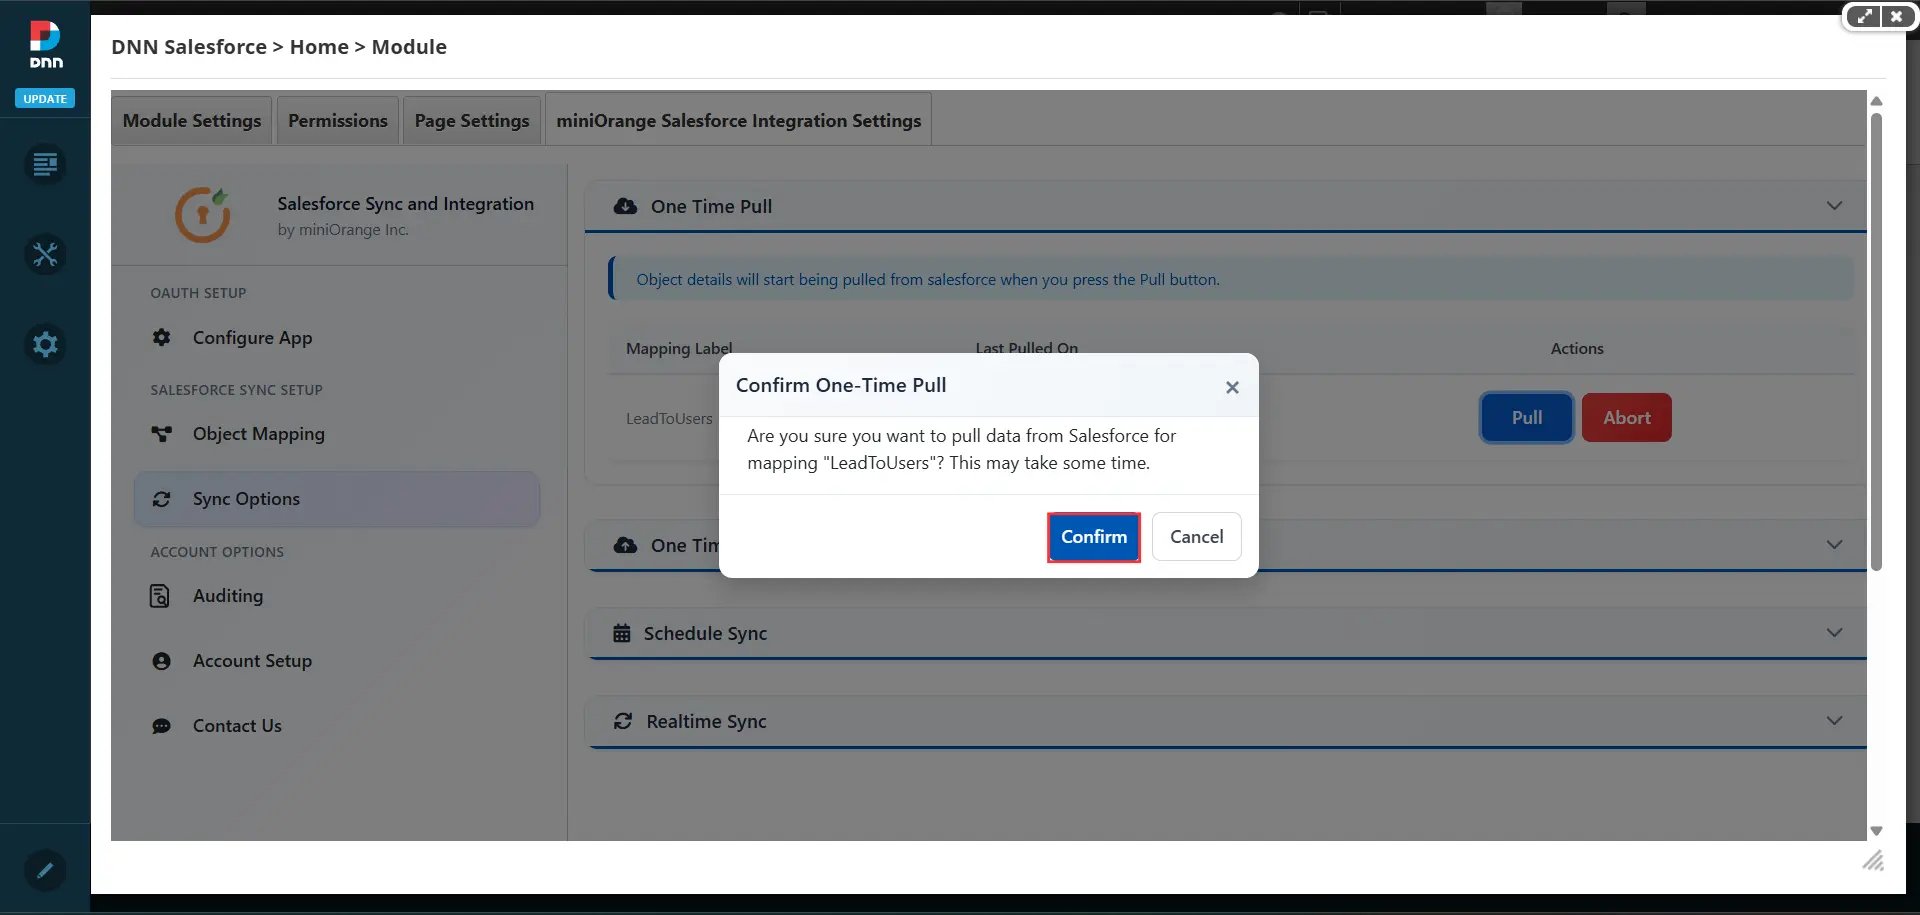Switch to Page Settings tab
This screenshot has height=915, width=1920.
[x=472, y=120]
